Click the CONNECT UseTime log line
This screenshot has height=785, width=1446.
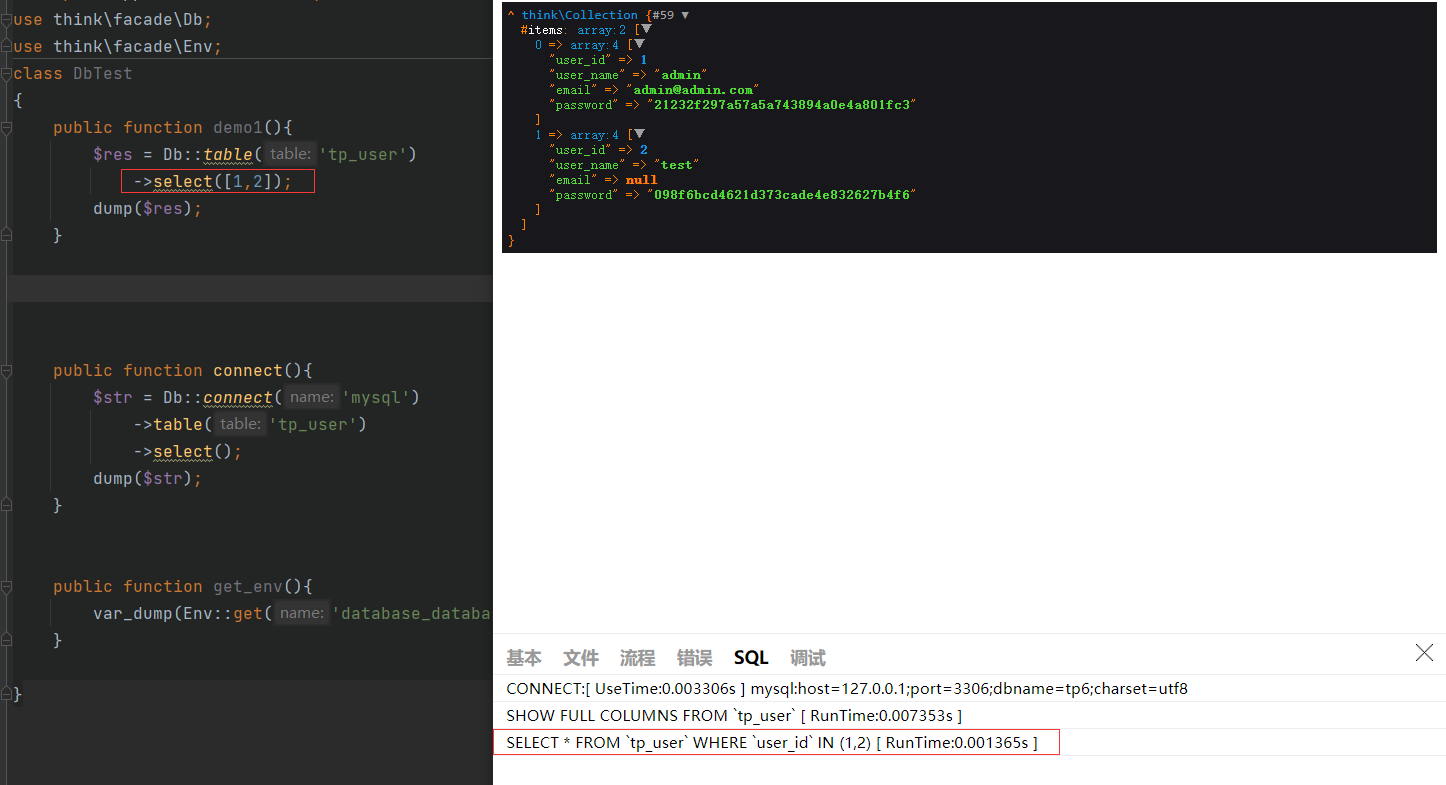[847, 689]
